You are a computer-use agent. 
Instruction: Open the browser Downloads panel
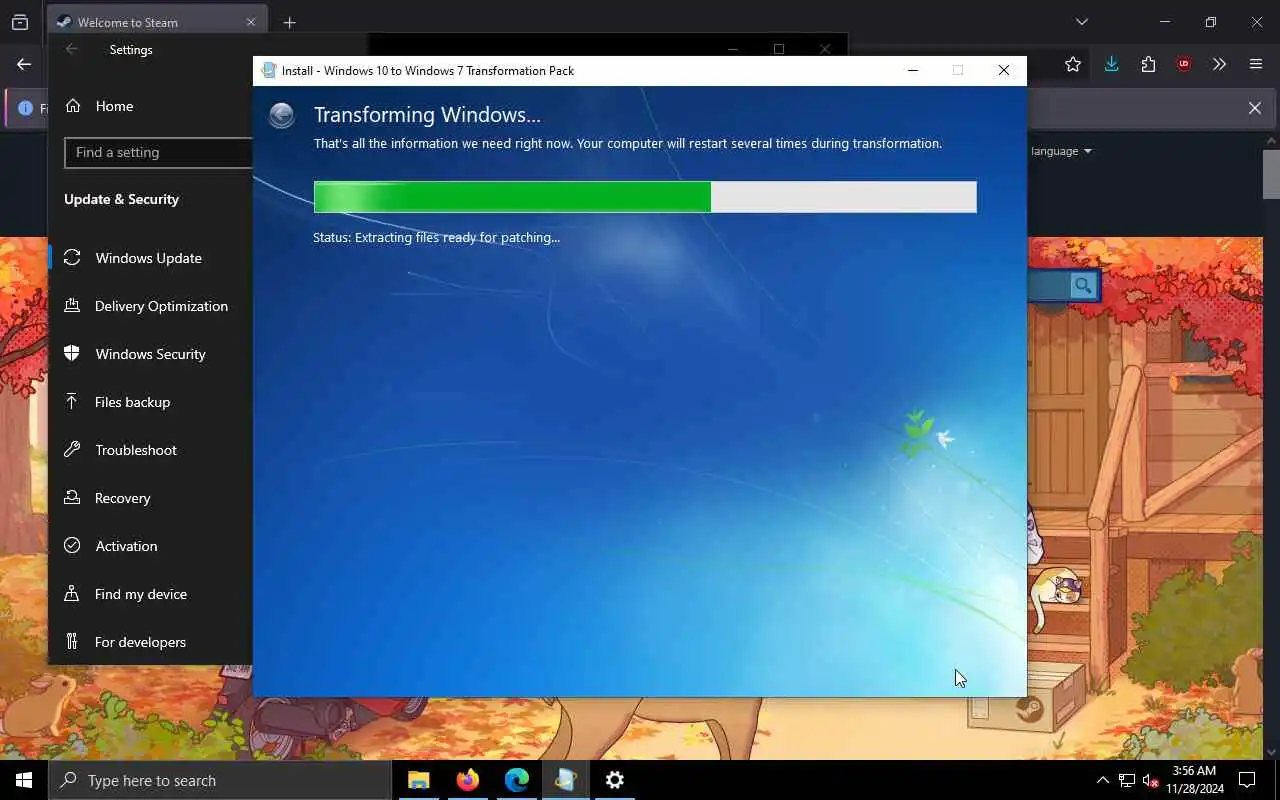pyautogui.click(x=1111, y=64)
